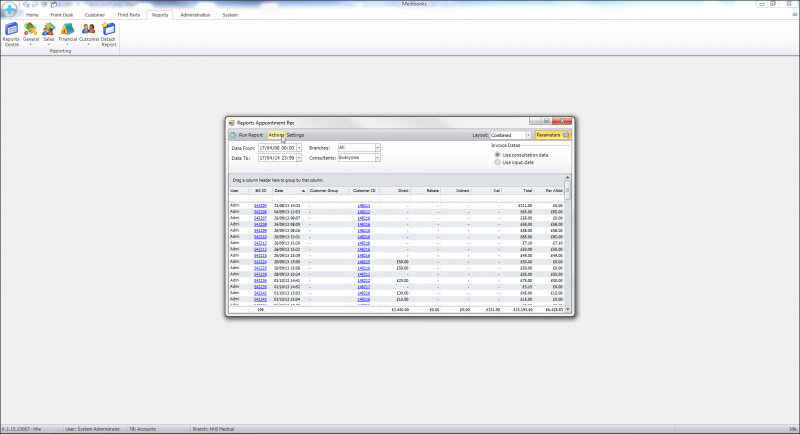Screen dimensions: 800x434
Task: Open the Layout combo box
Action: tap(529, 135)
